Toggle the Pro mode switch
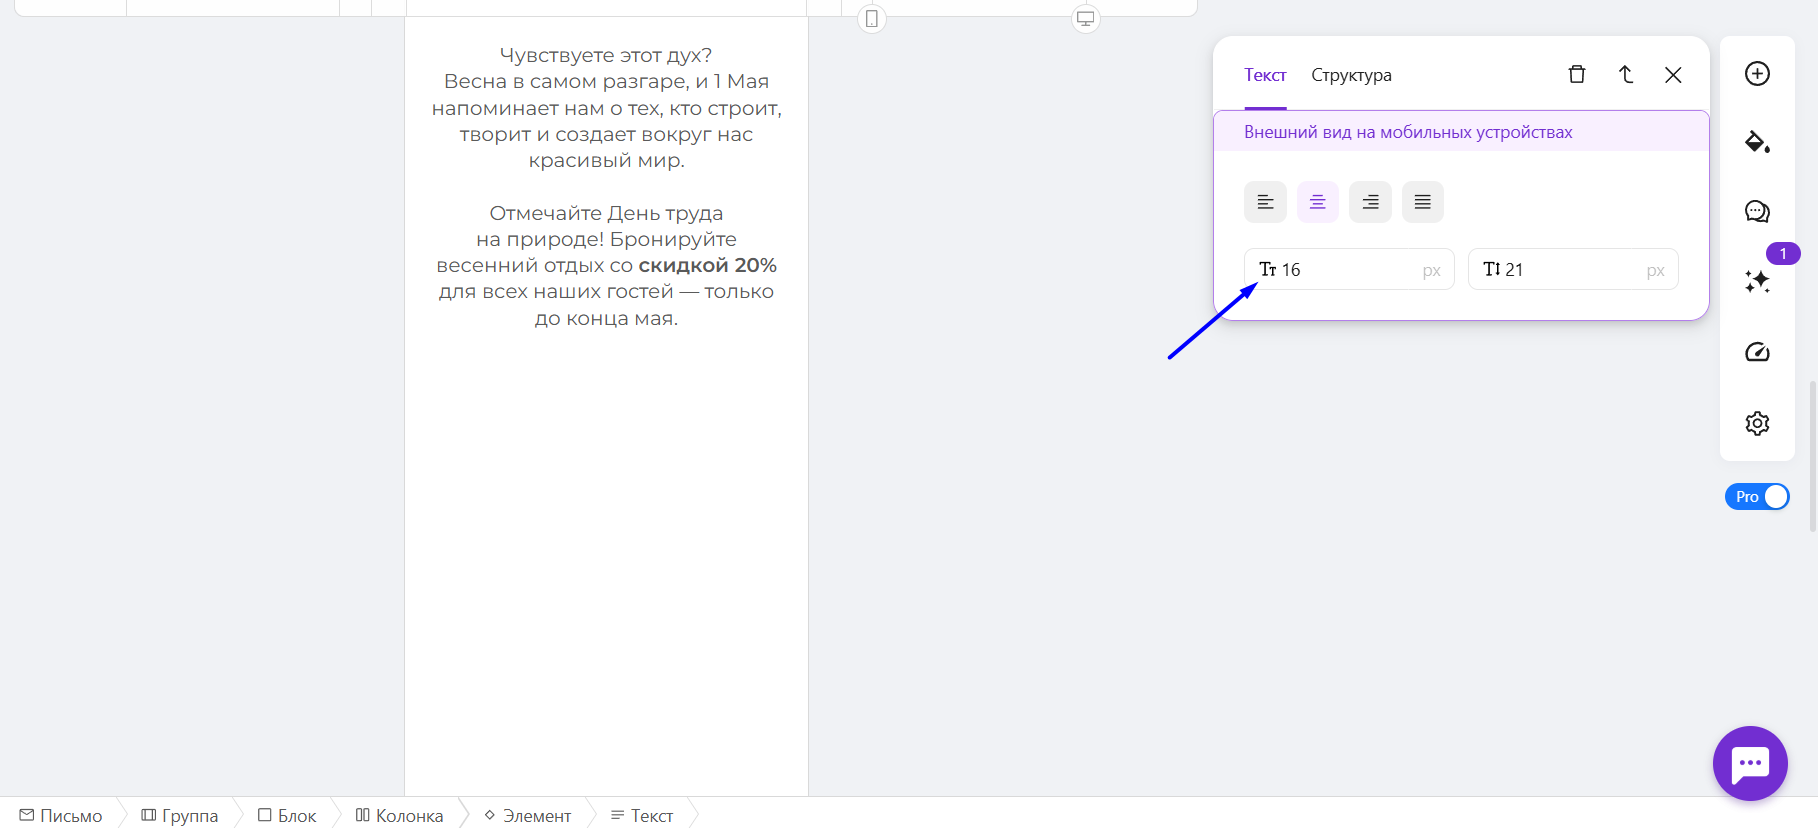This screenshot has height=828, width=1818. pos(1757,497)
